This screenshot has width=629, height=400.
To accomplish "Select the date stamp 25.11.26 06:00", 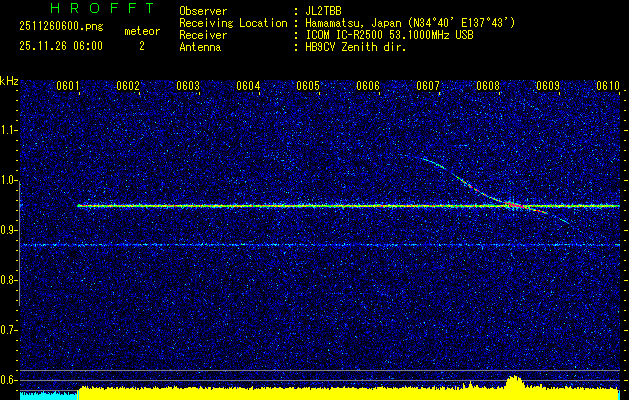I will 57,45.
